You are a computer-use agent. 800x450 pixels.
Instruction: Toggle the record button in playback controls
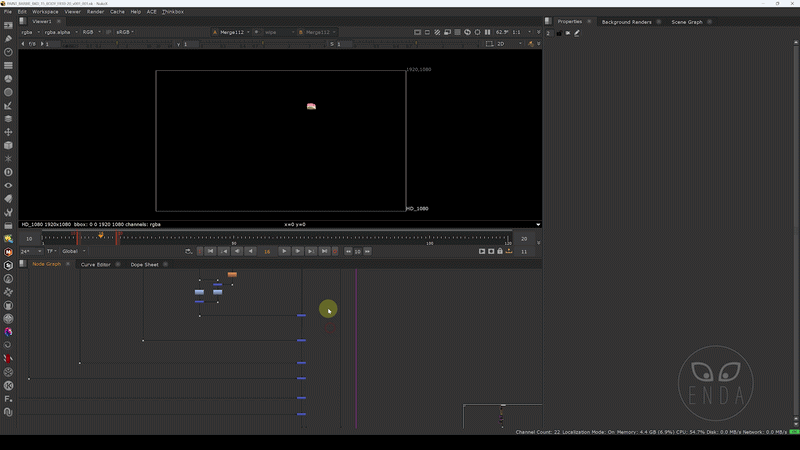335,251
